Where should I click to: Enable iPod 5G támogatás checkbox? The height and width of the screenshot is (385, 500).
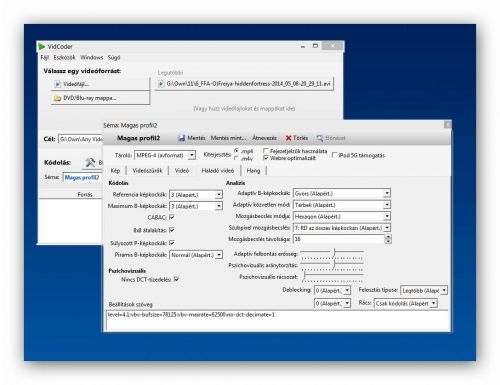coord(334,155)
